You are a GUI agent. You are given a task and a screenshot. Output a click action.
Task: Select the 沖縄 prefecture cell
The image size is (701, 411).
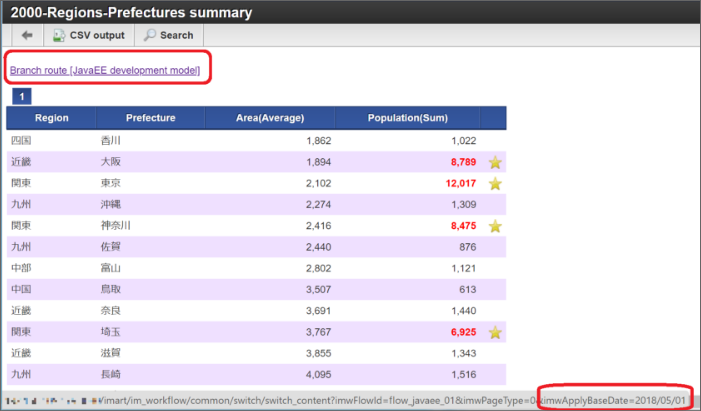[112, 205]
